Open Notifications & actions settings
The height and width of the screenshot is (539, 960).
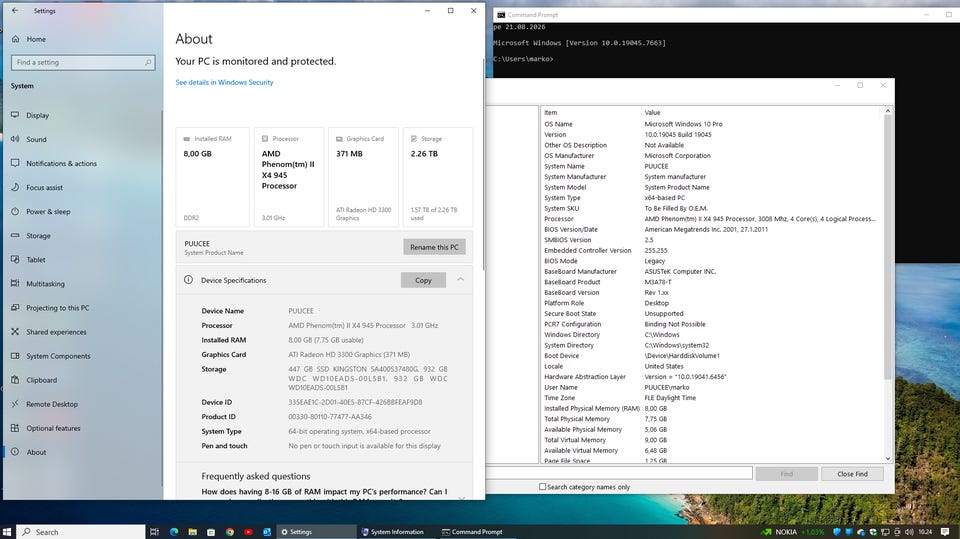coord(61,164)
